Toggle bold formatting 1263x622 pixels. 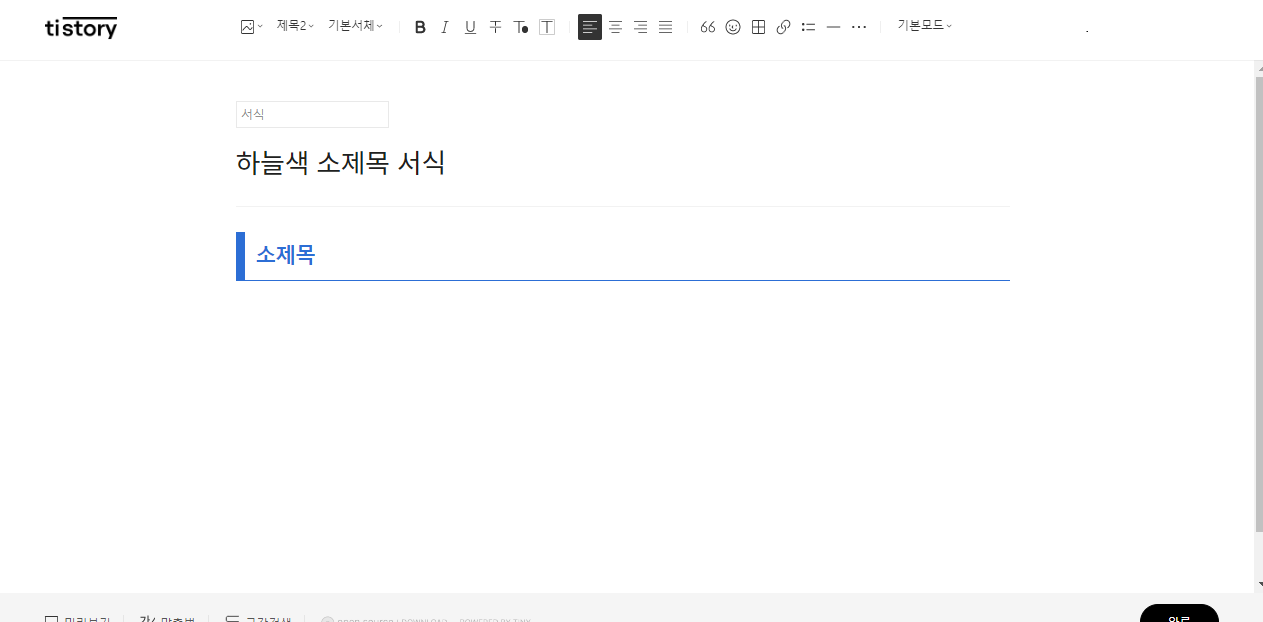pyautogui.click(x=420, y=27)
